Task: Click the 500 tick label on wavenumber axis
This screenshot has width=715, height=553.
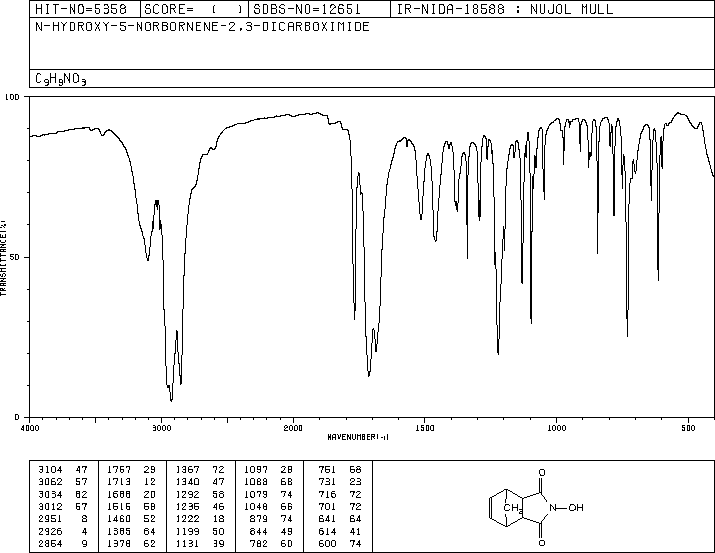Action: [x=688, y=428]
